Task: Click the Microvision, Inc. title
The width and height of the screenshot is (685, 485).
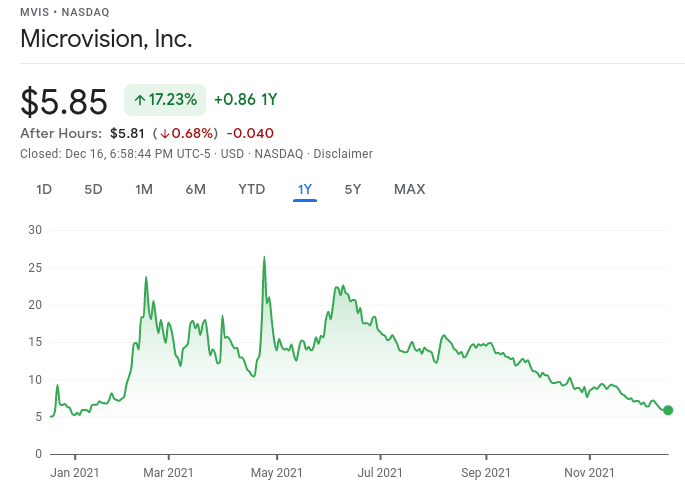Action: pyautogui.click(x=106, y=40)
